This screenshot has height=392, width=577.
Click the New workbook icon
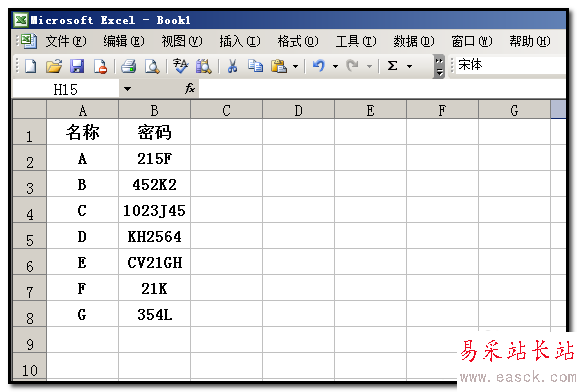coord(31,66)
